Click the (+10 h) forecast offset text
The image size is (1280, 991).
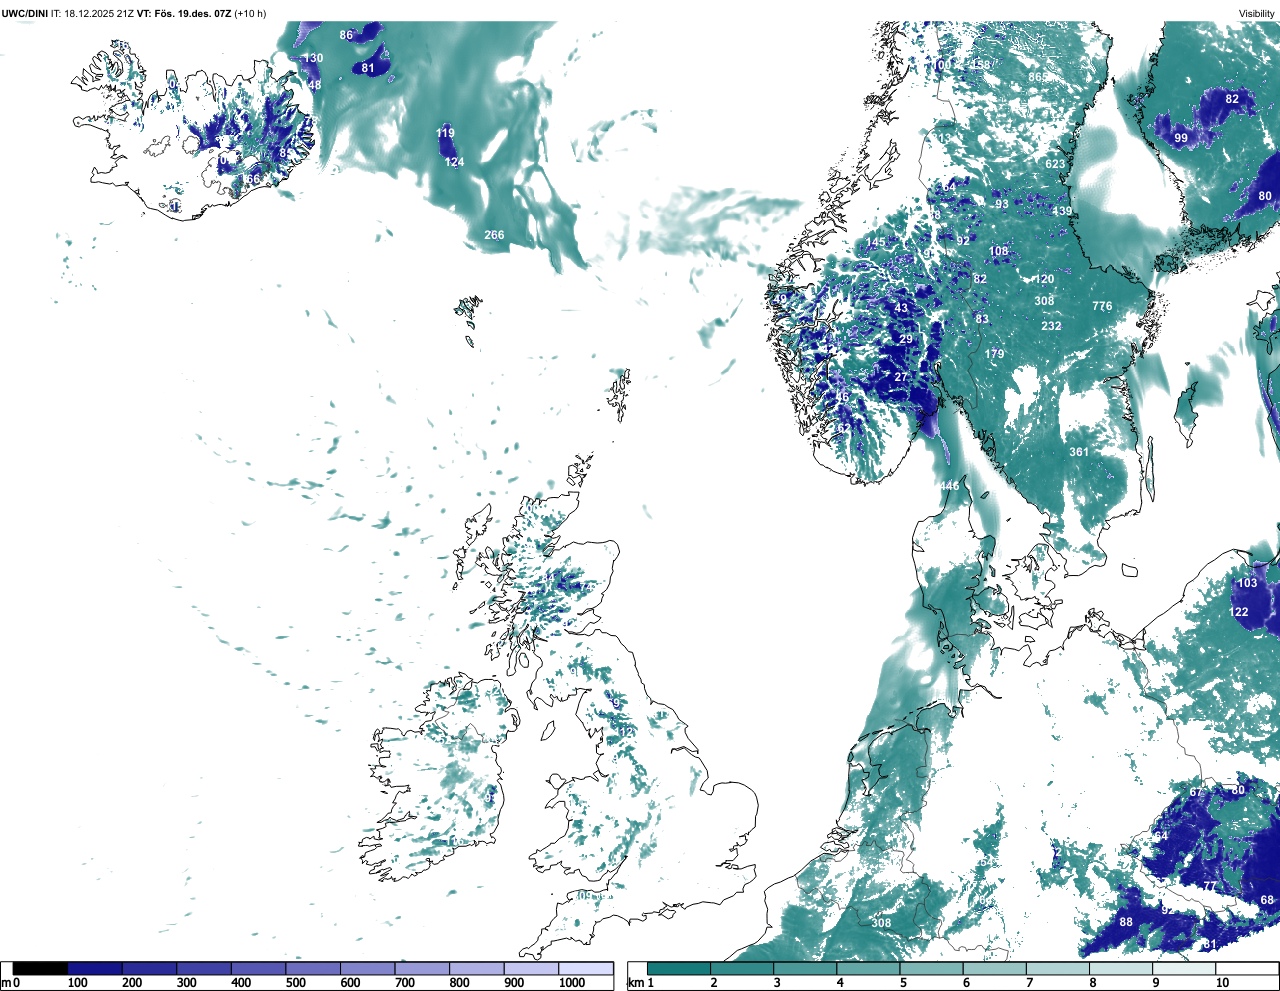click(x=250, y=14)
